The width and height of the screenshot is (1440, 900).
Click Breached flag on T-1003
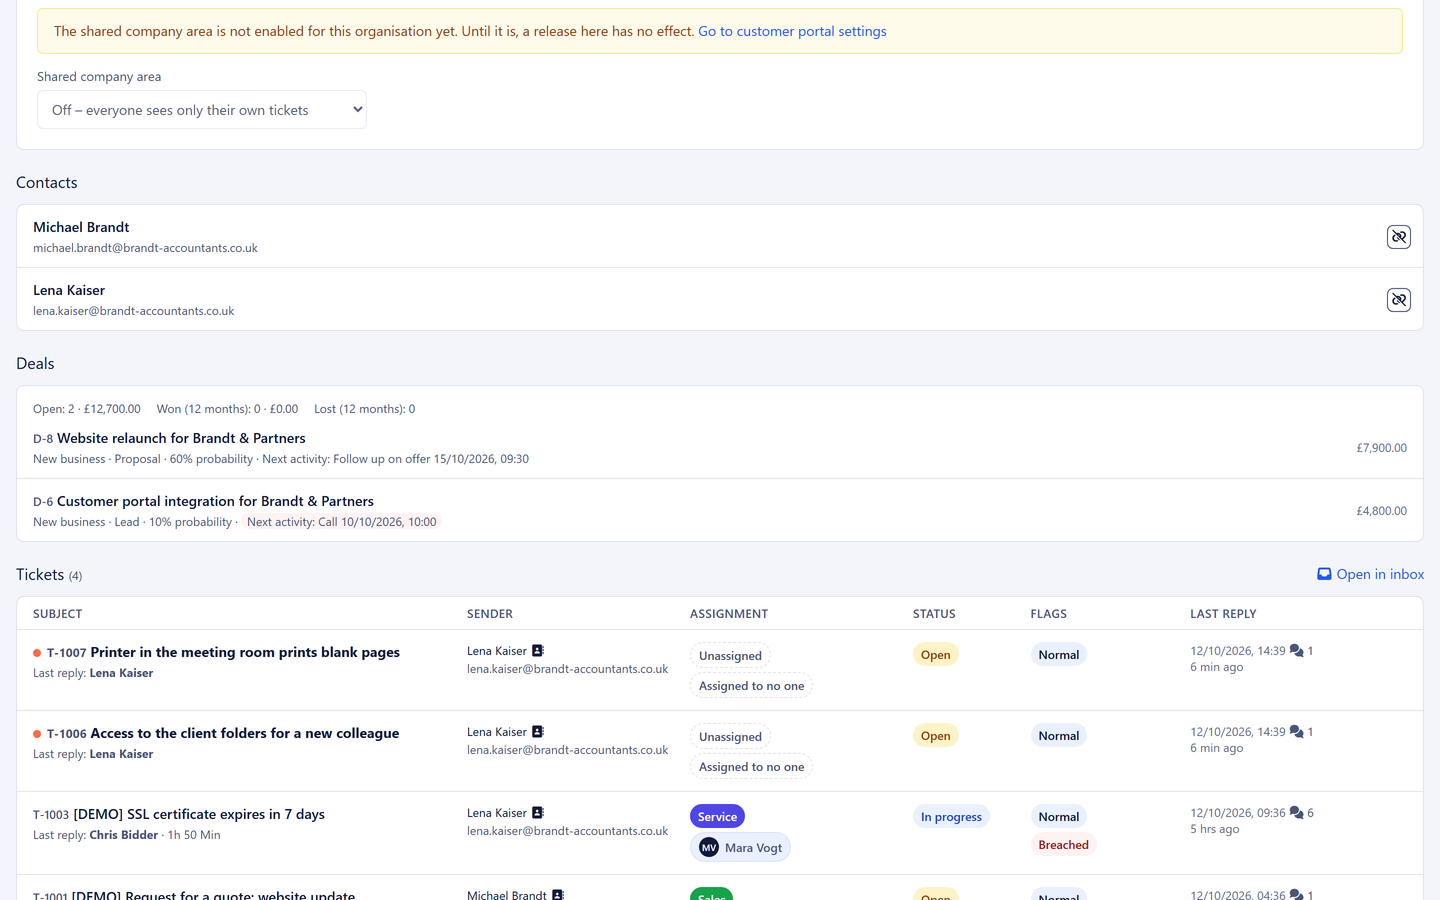[1063, 844]
